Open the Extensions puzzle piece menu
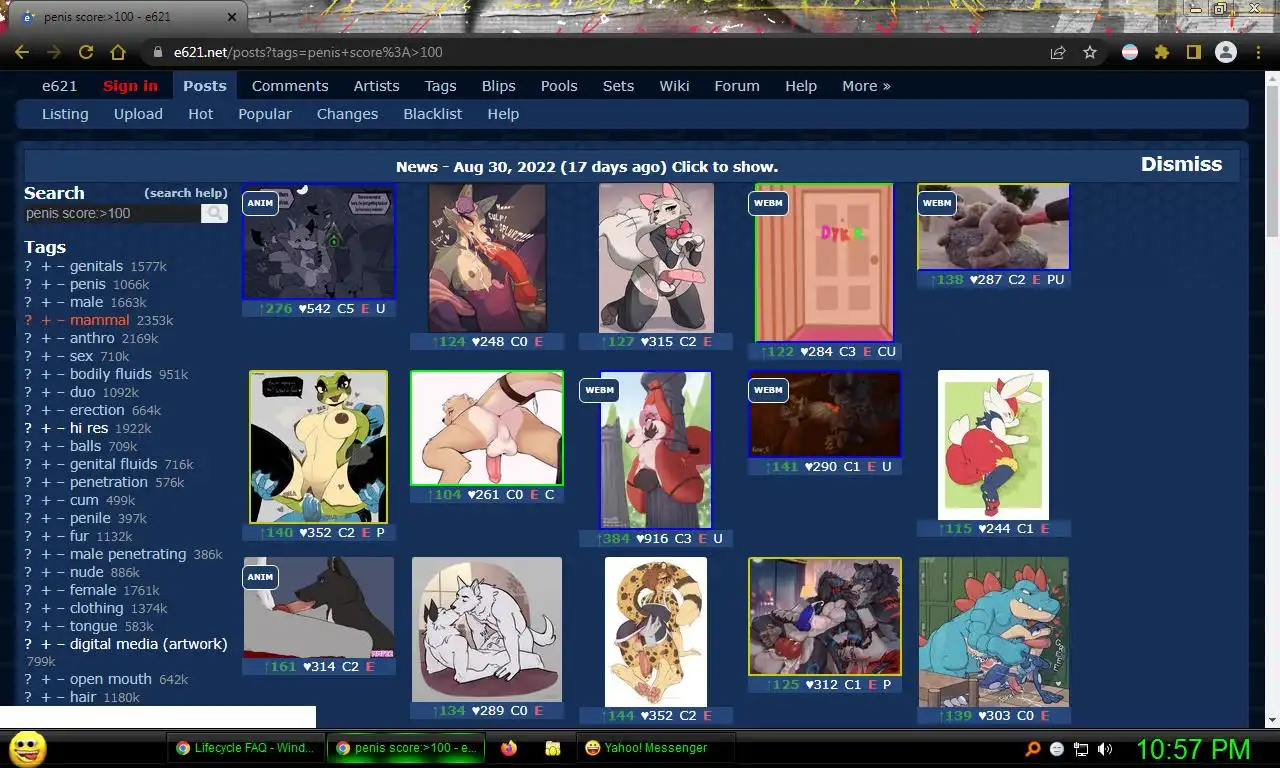Screen dimensions: 1280x768 tap(1162, 52)
